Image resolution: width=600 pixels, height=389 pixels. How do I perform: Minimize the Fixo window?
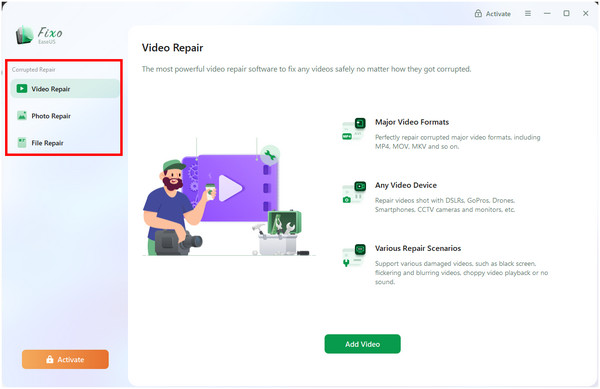click(x=547, y=13)
